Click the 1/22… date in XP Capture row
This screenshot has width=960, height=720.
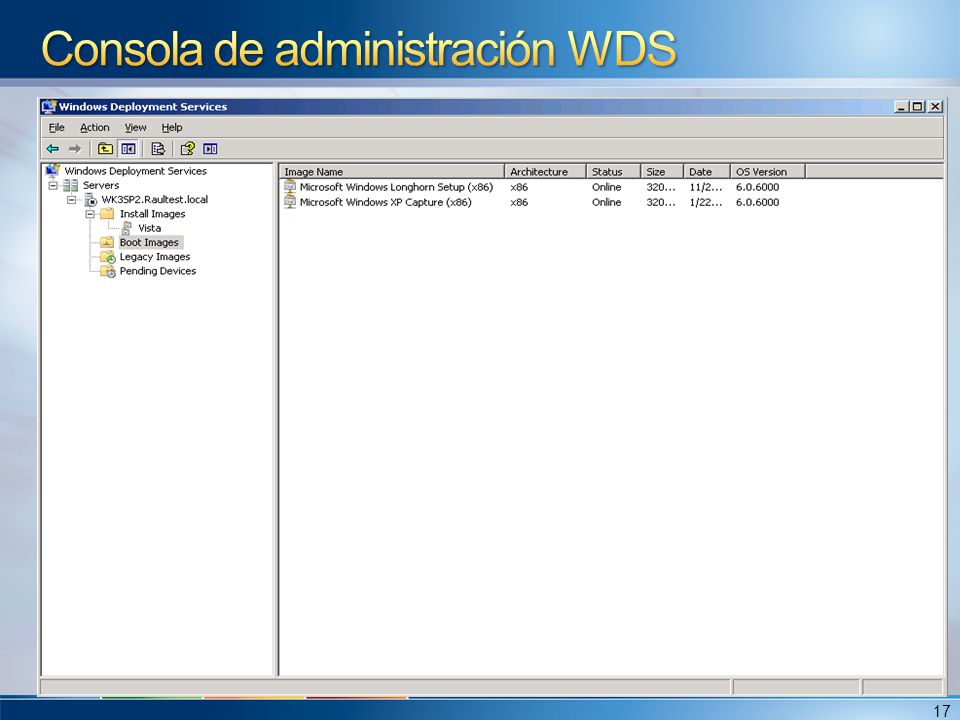point(706,202)
